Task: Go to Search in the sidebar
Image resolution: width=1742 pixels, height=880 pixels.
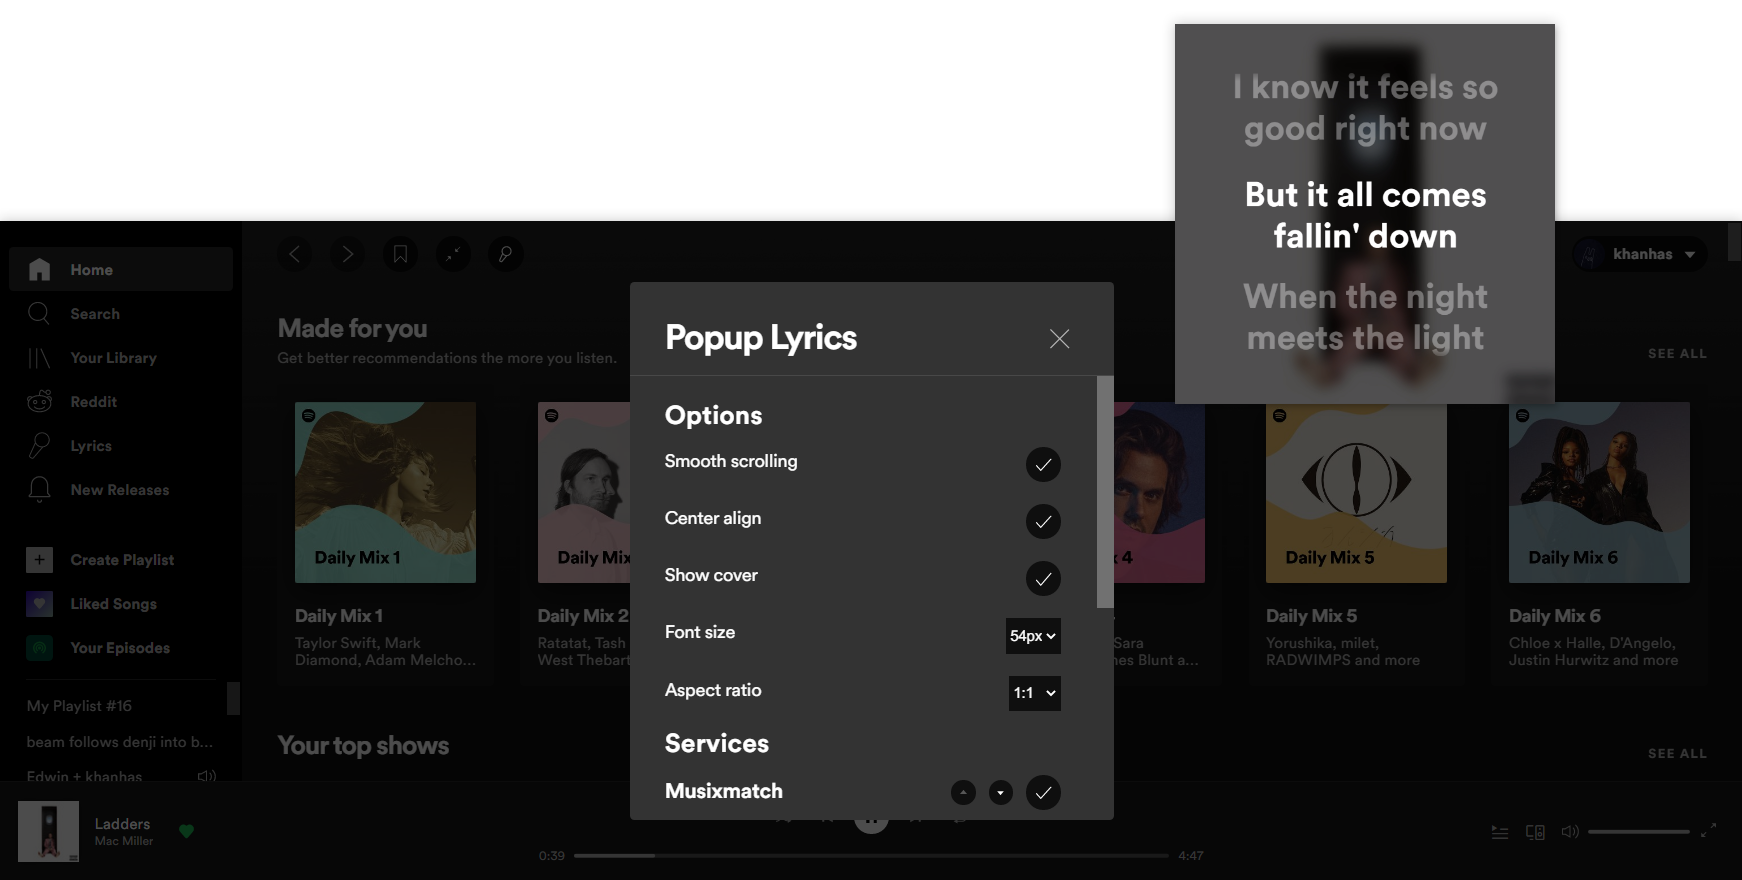Action: [95, 313]
